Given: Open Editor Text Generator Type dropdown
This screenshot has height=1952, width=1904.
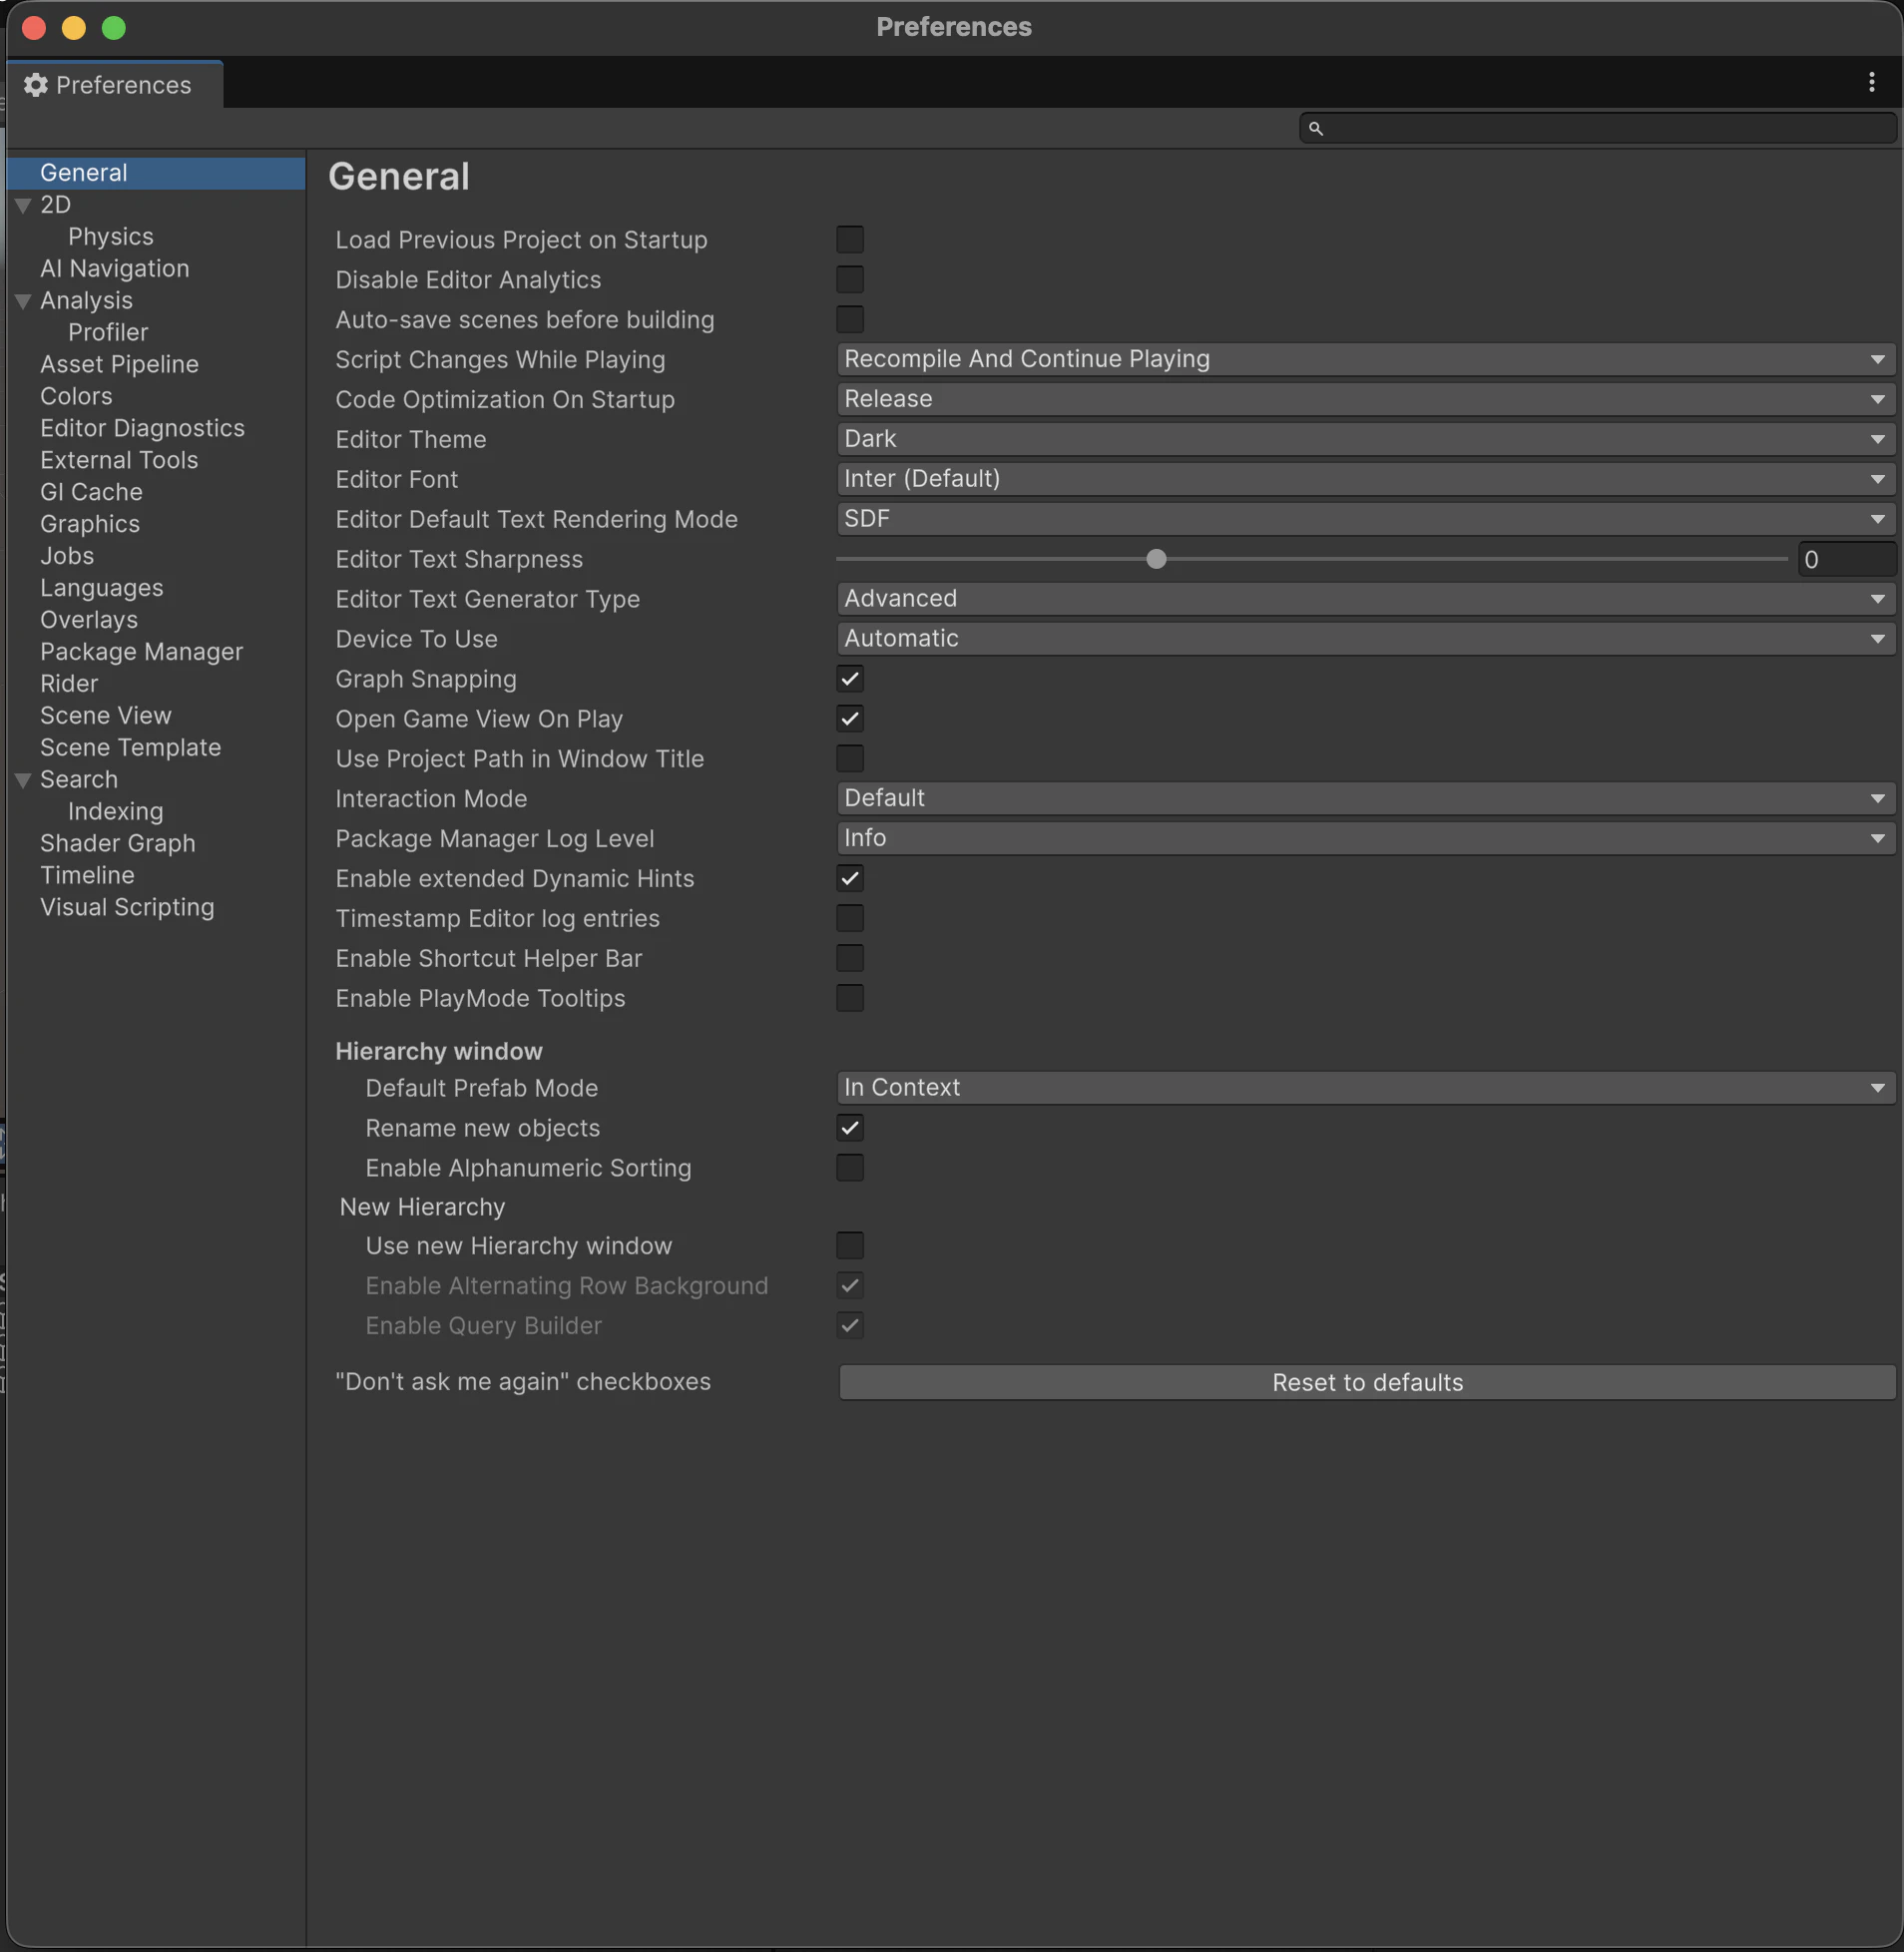Looking at the screenshot, I should 1366,599.
